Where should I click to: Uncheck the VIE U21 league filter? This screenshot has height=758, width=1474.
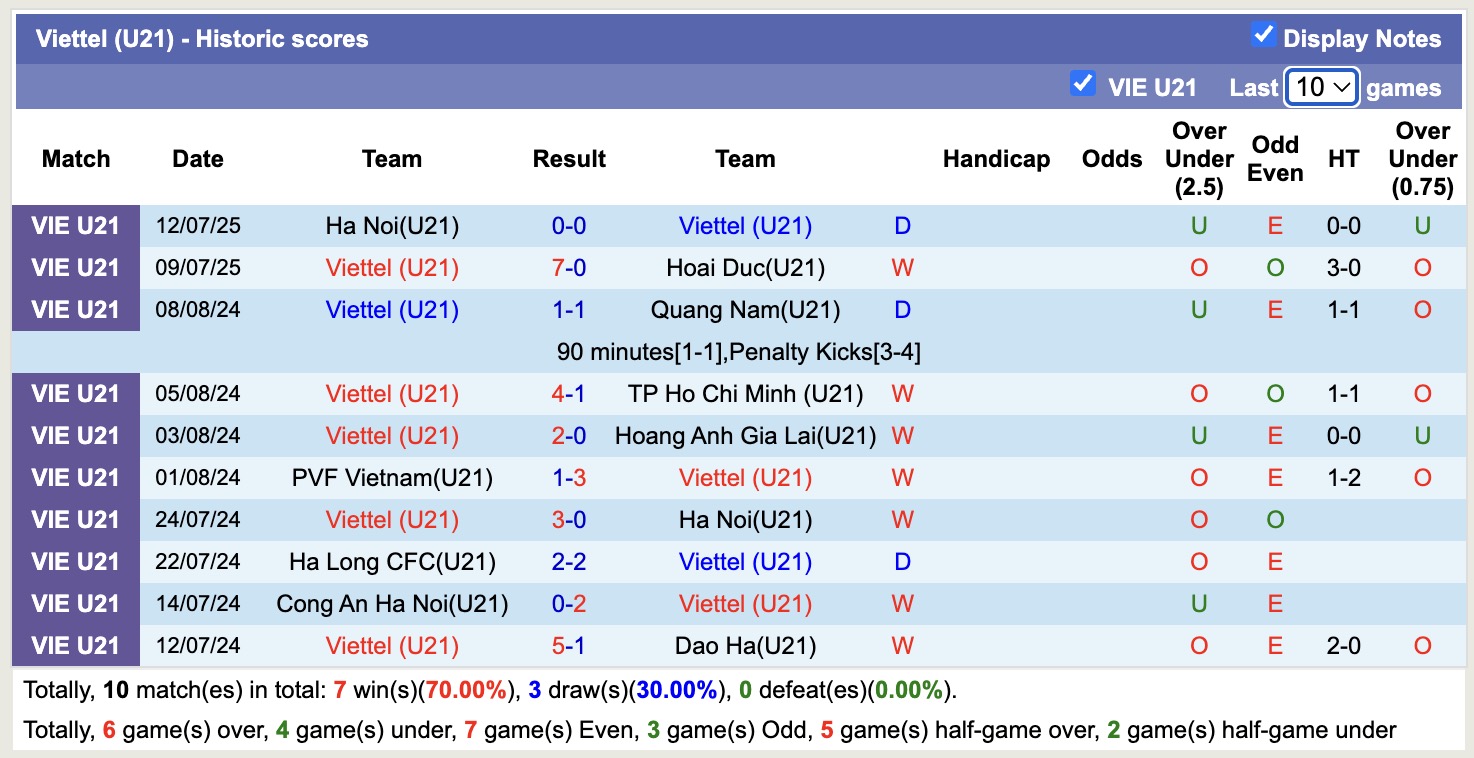tap(1082, 83)
